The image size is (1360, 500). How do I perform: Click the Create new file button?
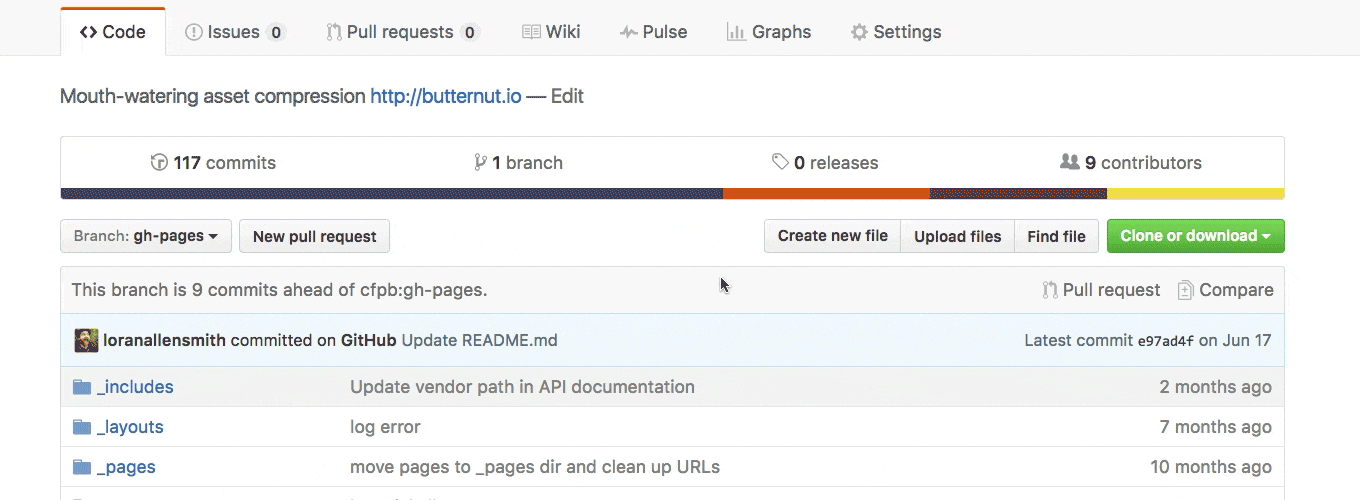[832, 236]
